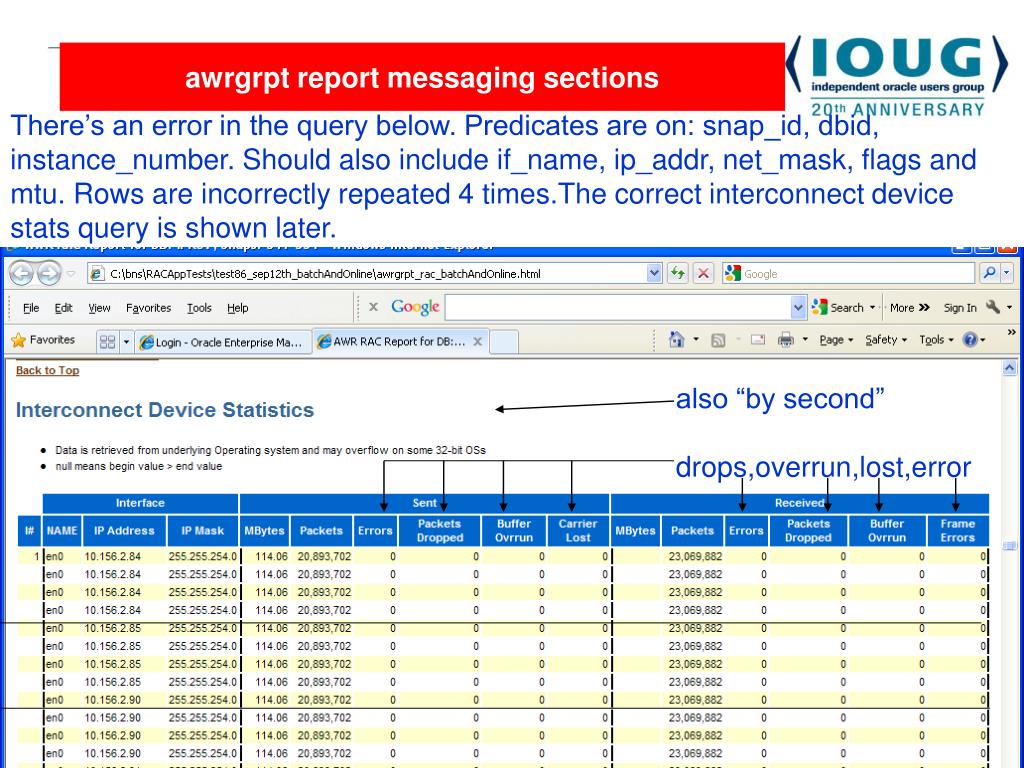Image resolution: width=1024 pixels, height=768 pixels.
Task: Click the Interconnect Device Statistics heading
Action: (165, 409)
